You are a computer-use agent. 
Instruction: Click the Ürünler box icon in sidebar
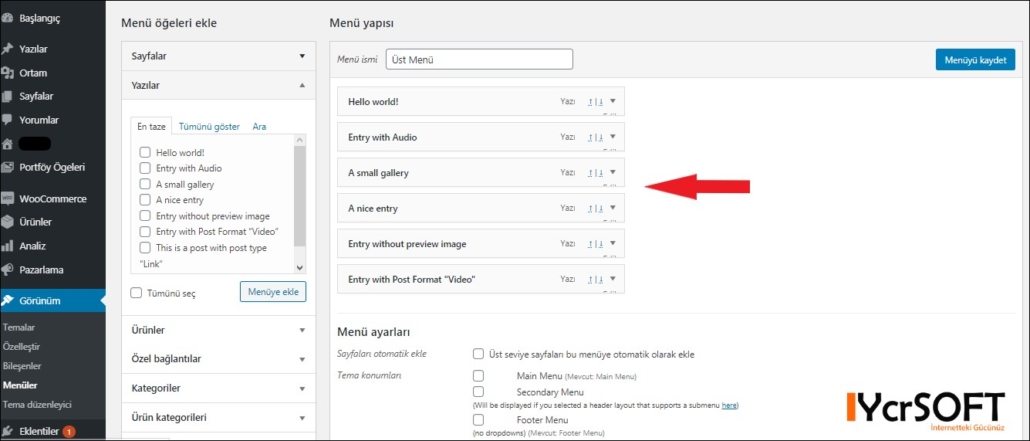(x=7, y=222)
